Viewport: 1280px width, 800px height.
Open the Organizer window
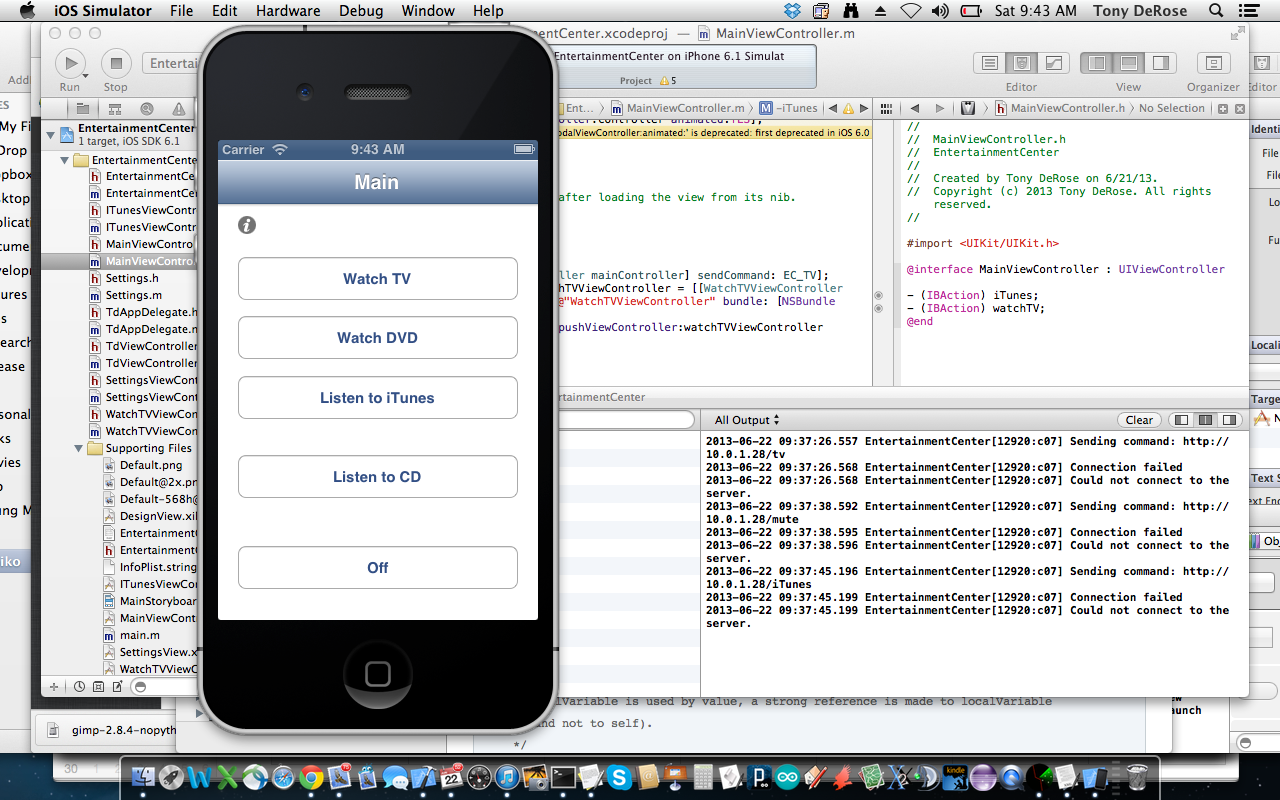coord(1213,63)
